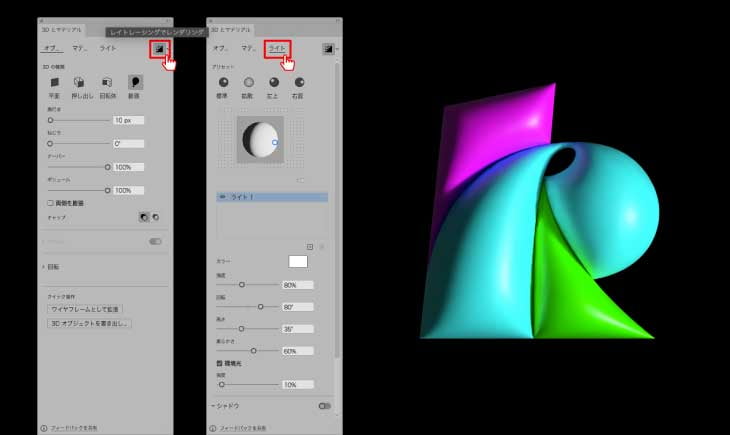
Task: Toggle the 環境光 (Ambient Light) checkbox
Action: 220,364
